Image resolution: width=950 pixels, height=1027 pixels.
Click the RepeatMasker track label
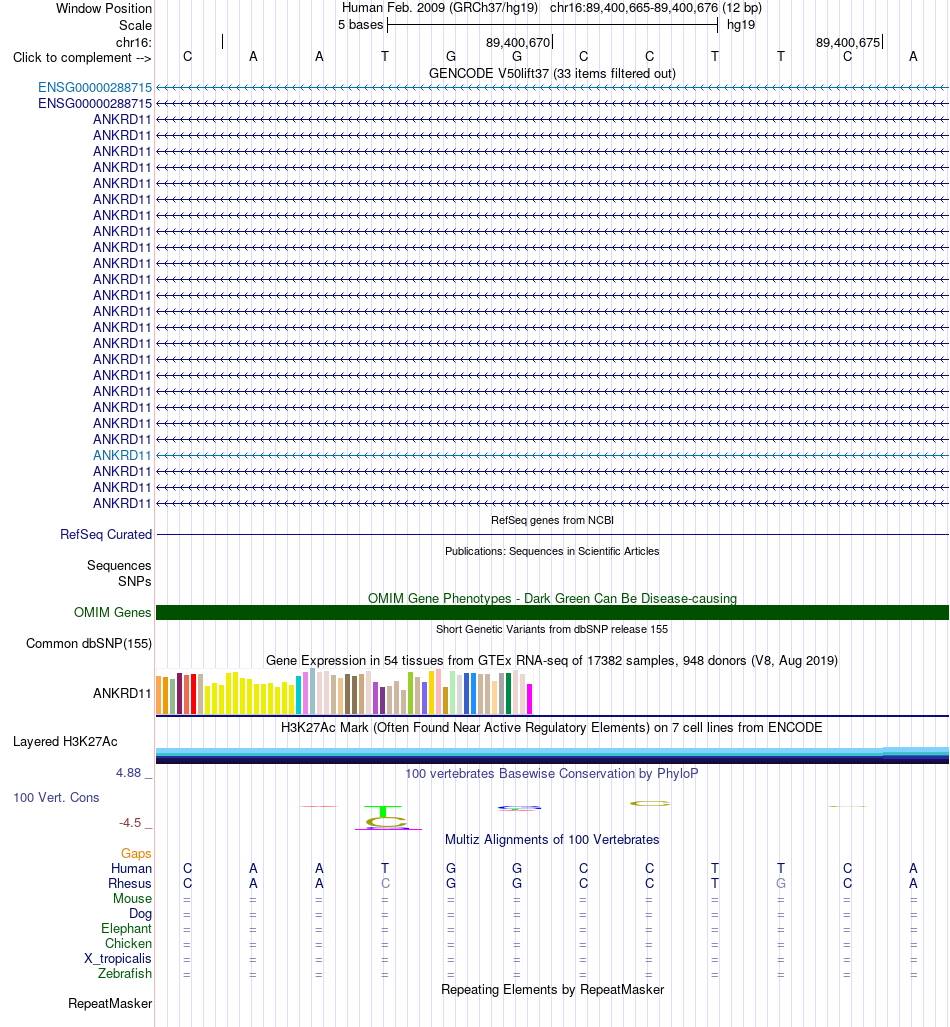click(x=110, y=1003)
